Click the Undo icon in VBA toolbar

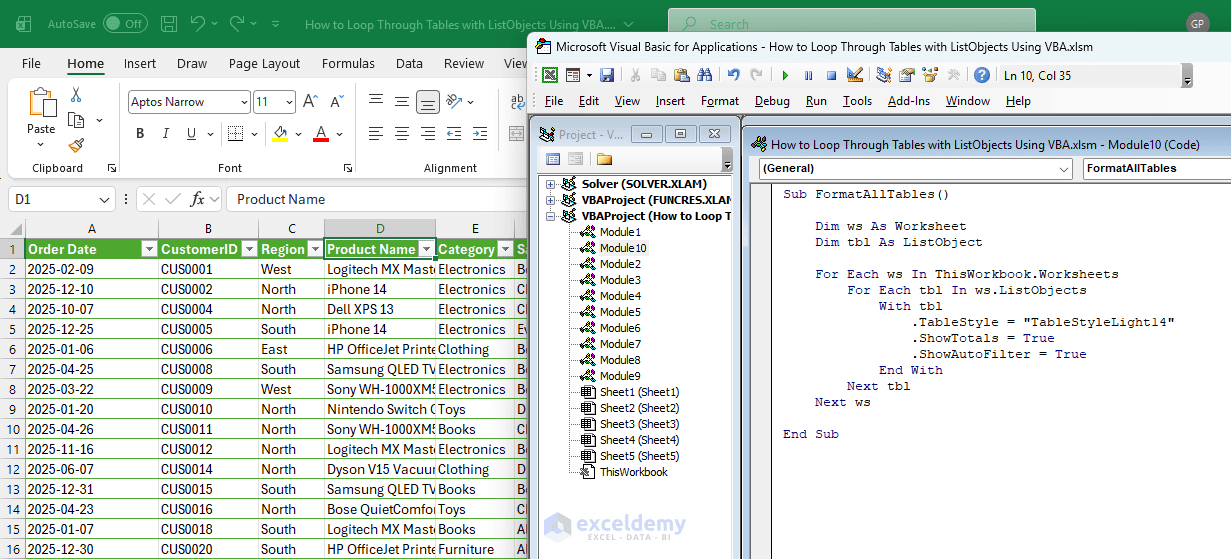[734, 75]
